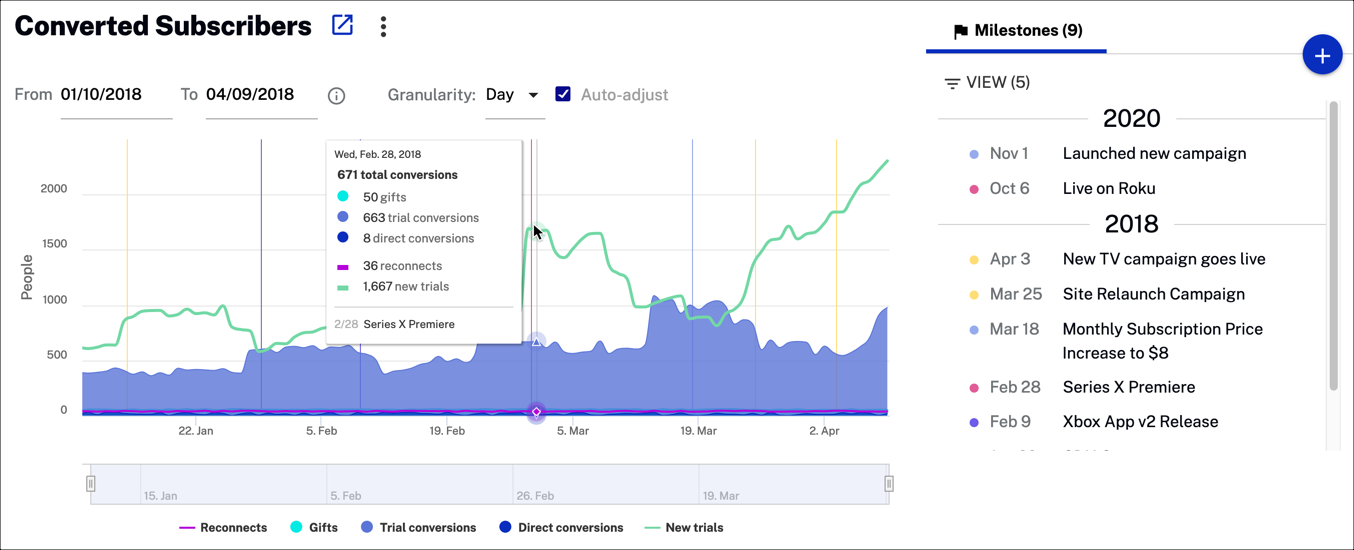Open the Series X Premiere milestone

coord(1128,387)
